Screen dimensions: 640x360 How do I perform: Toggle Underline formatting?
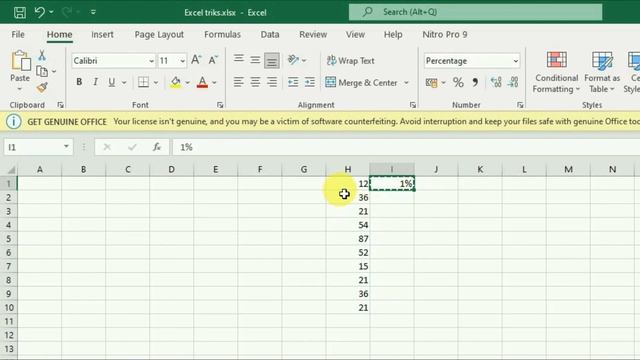tap(111, 82)
